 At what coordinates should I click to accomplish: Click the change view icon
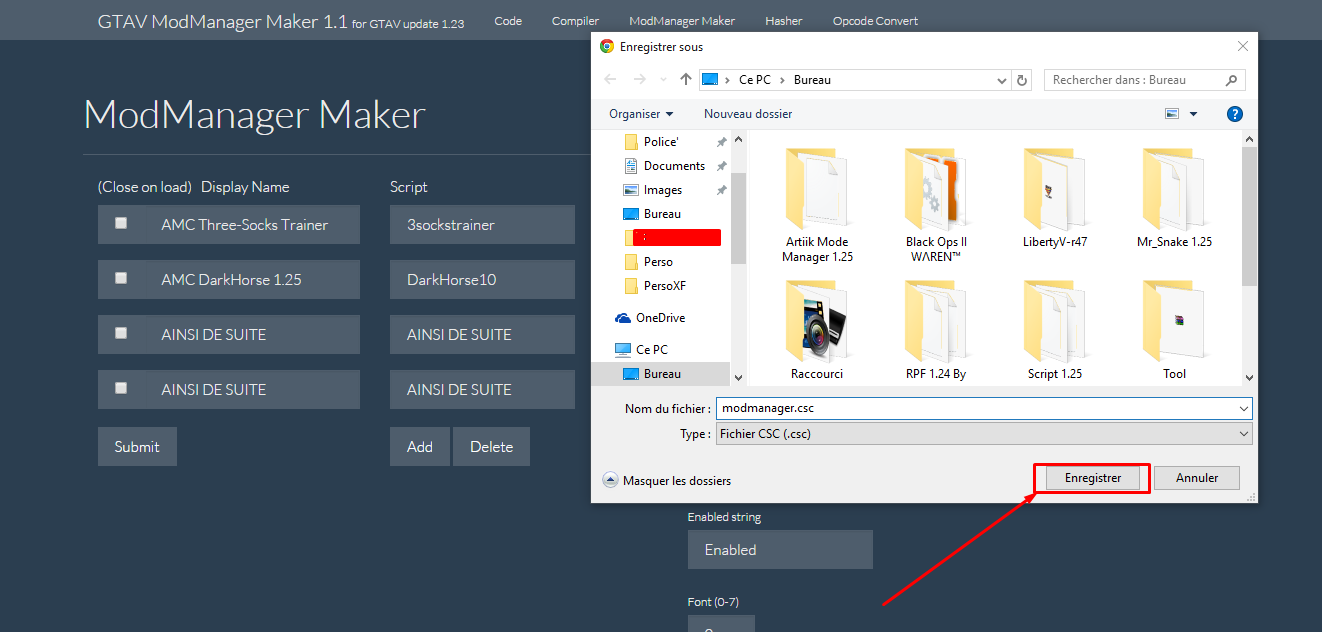[x=1172, y=114]
